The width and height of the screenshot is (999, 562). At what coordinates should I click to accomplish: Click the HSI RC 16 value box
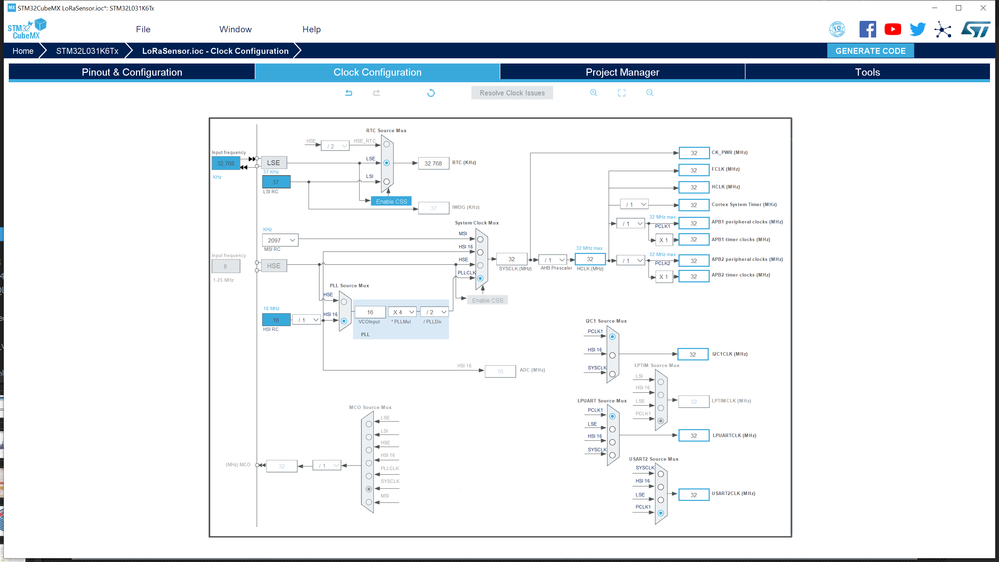tap(277, 320)
